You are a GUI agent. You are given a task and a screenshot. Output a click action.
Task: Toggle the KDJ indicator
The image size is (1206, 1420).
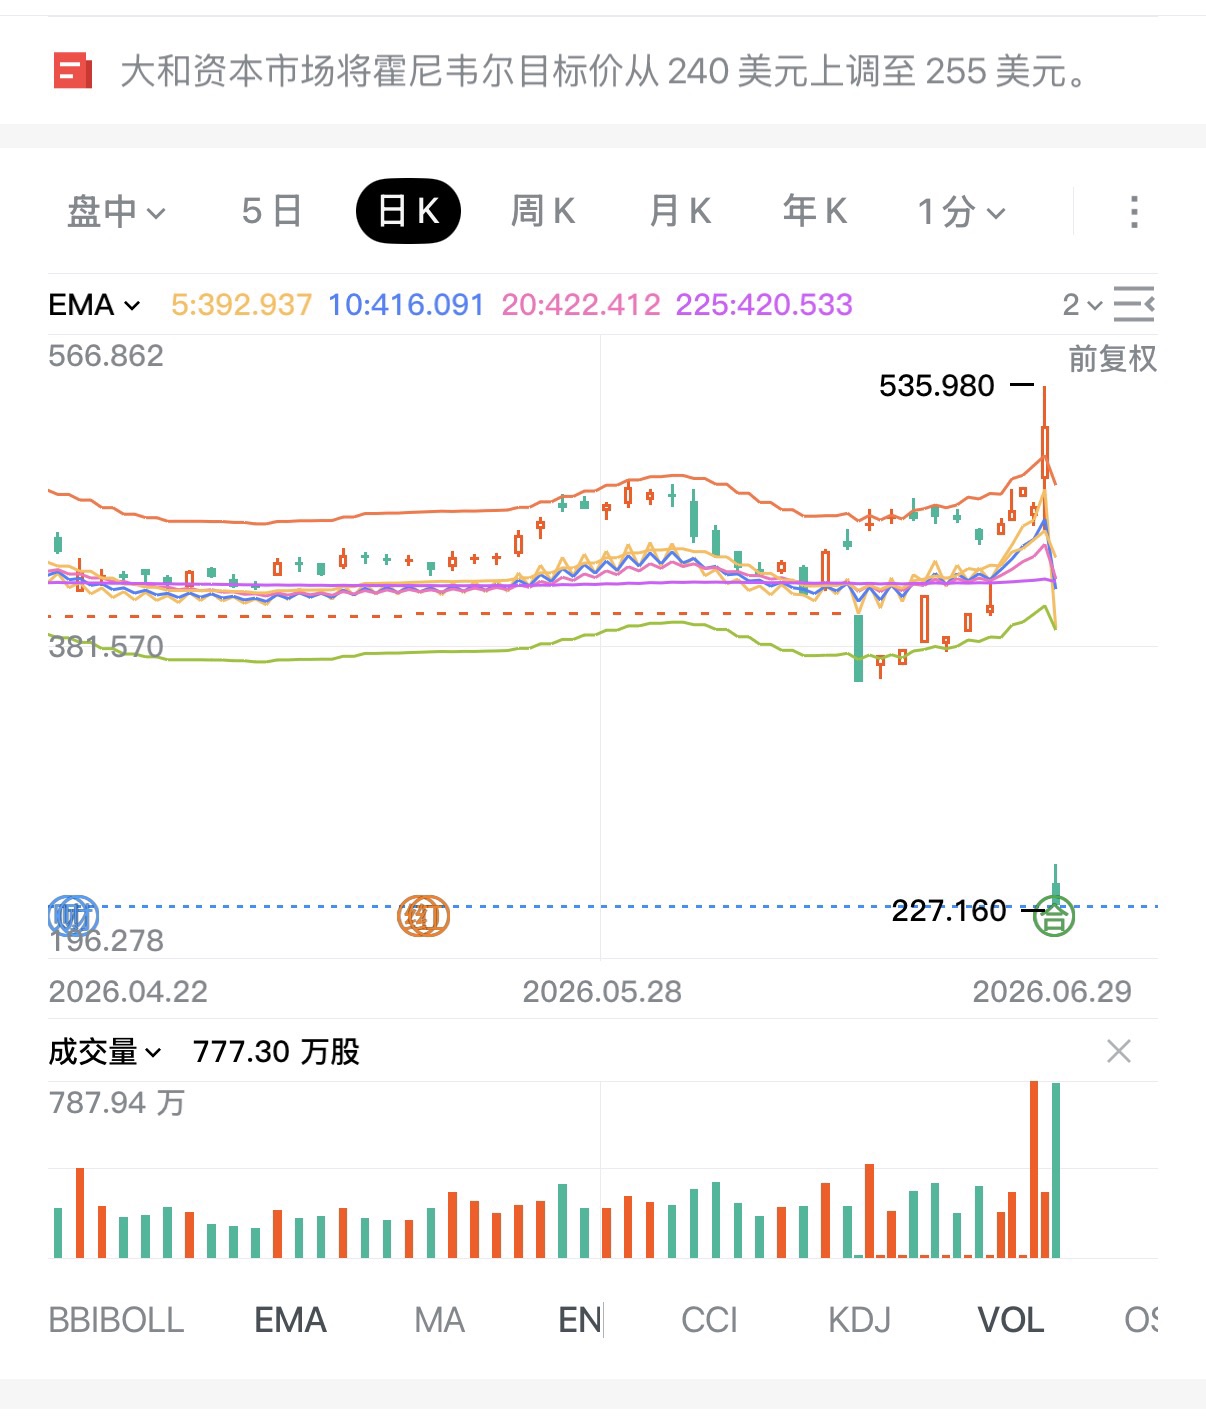click(x=859, y=1320)
